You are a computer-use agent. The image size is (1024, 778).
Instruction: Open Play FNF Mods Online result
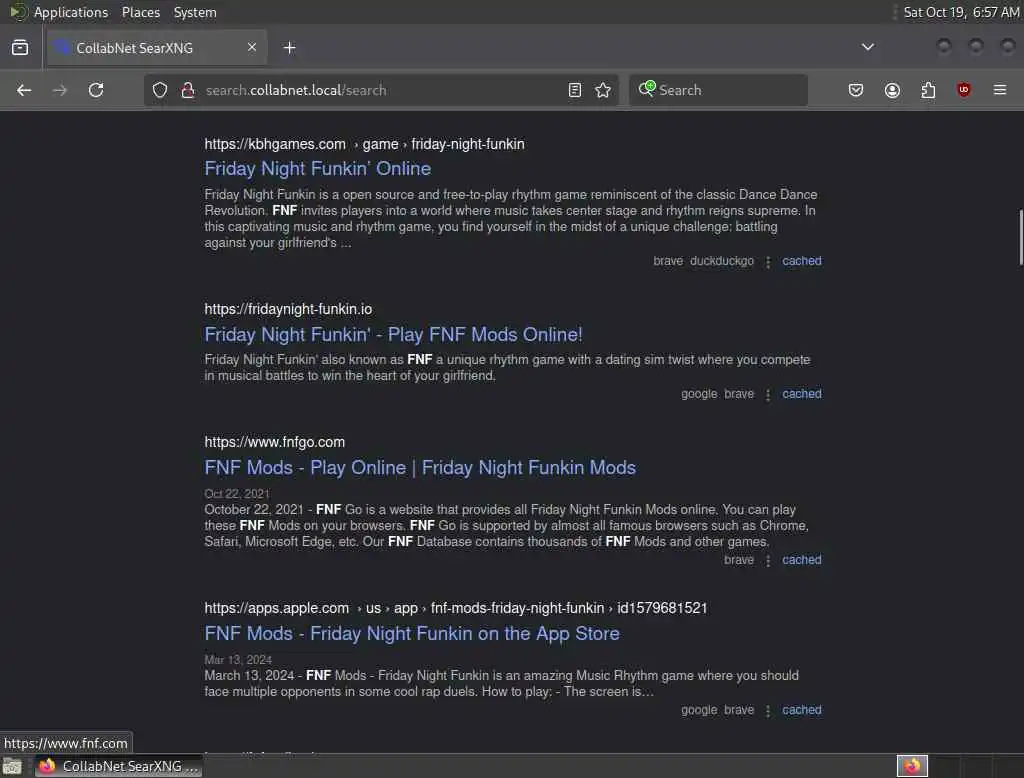pyautogui.click(x=393, y=334)
